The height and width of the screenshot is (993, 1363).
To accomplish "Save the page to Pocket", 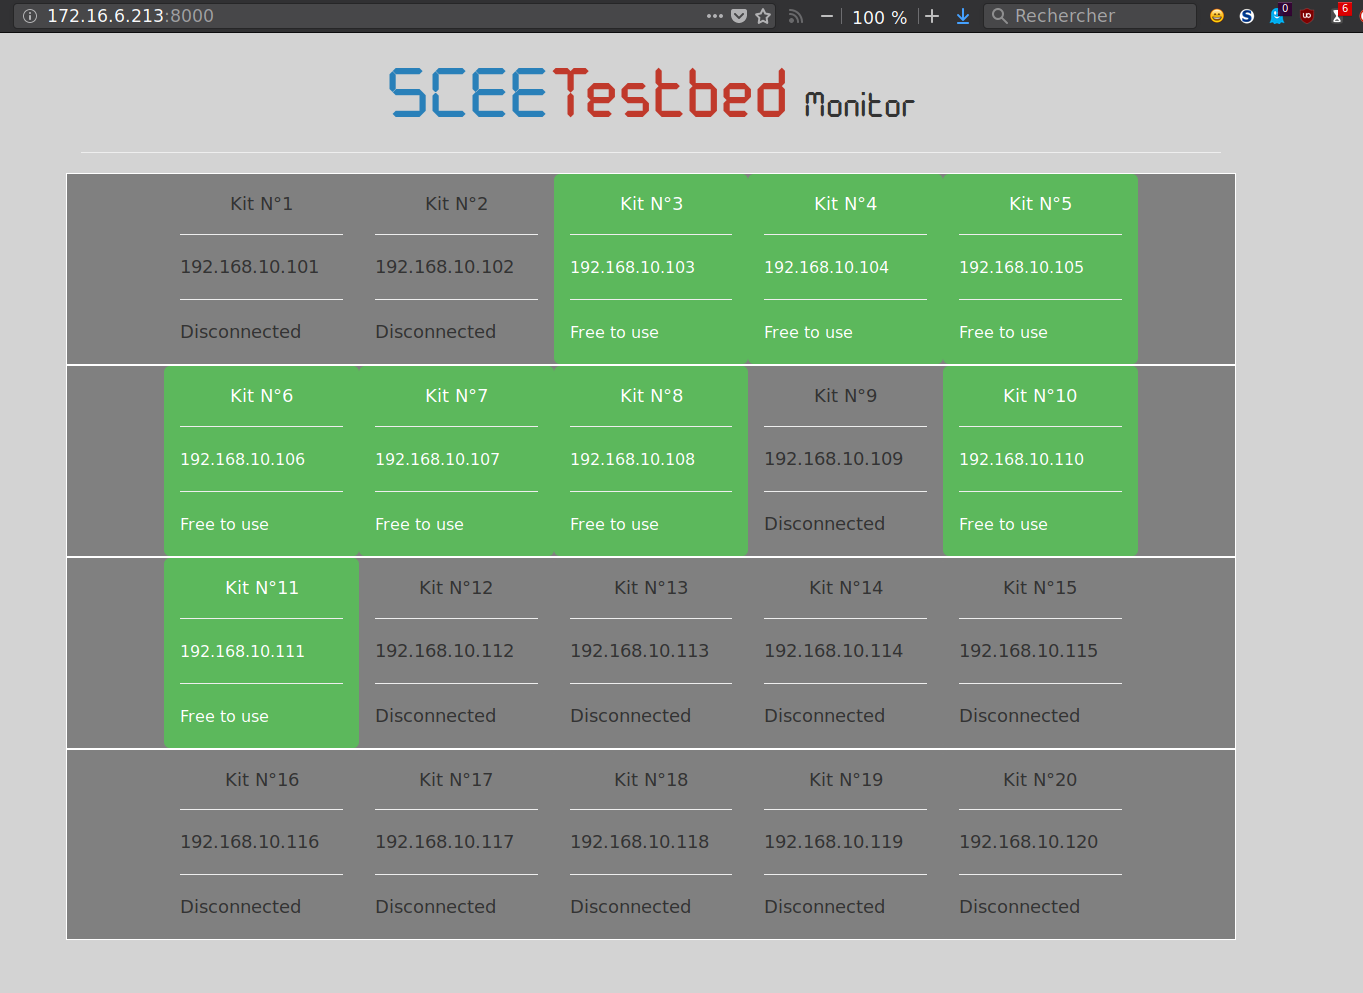I will [x=739, y=16].
